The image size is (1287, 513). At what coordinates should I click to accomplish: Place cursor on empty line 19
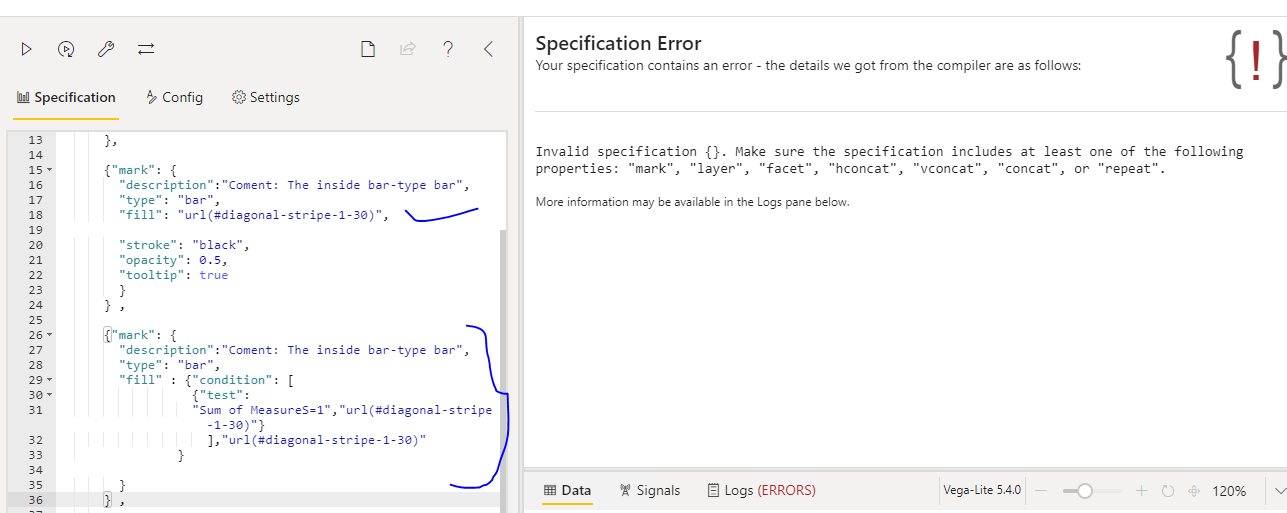pos(280,230)
